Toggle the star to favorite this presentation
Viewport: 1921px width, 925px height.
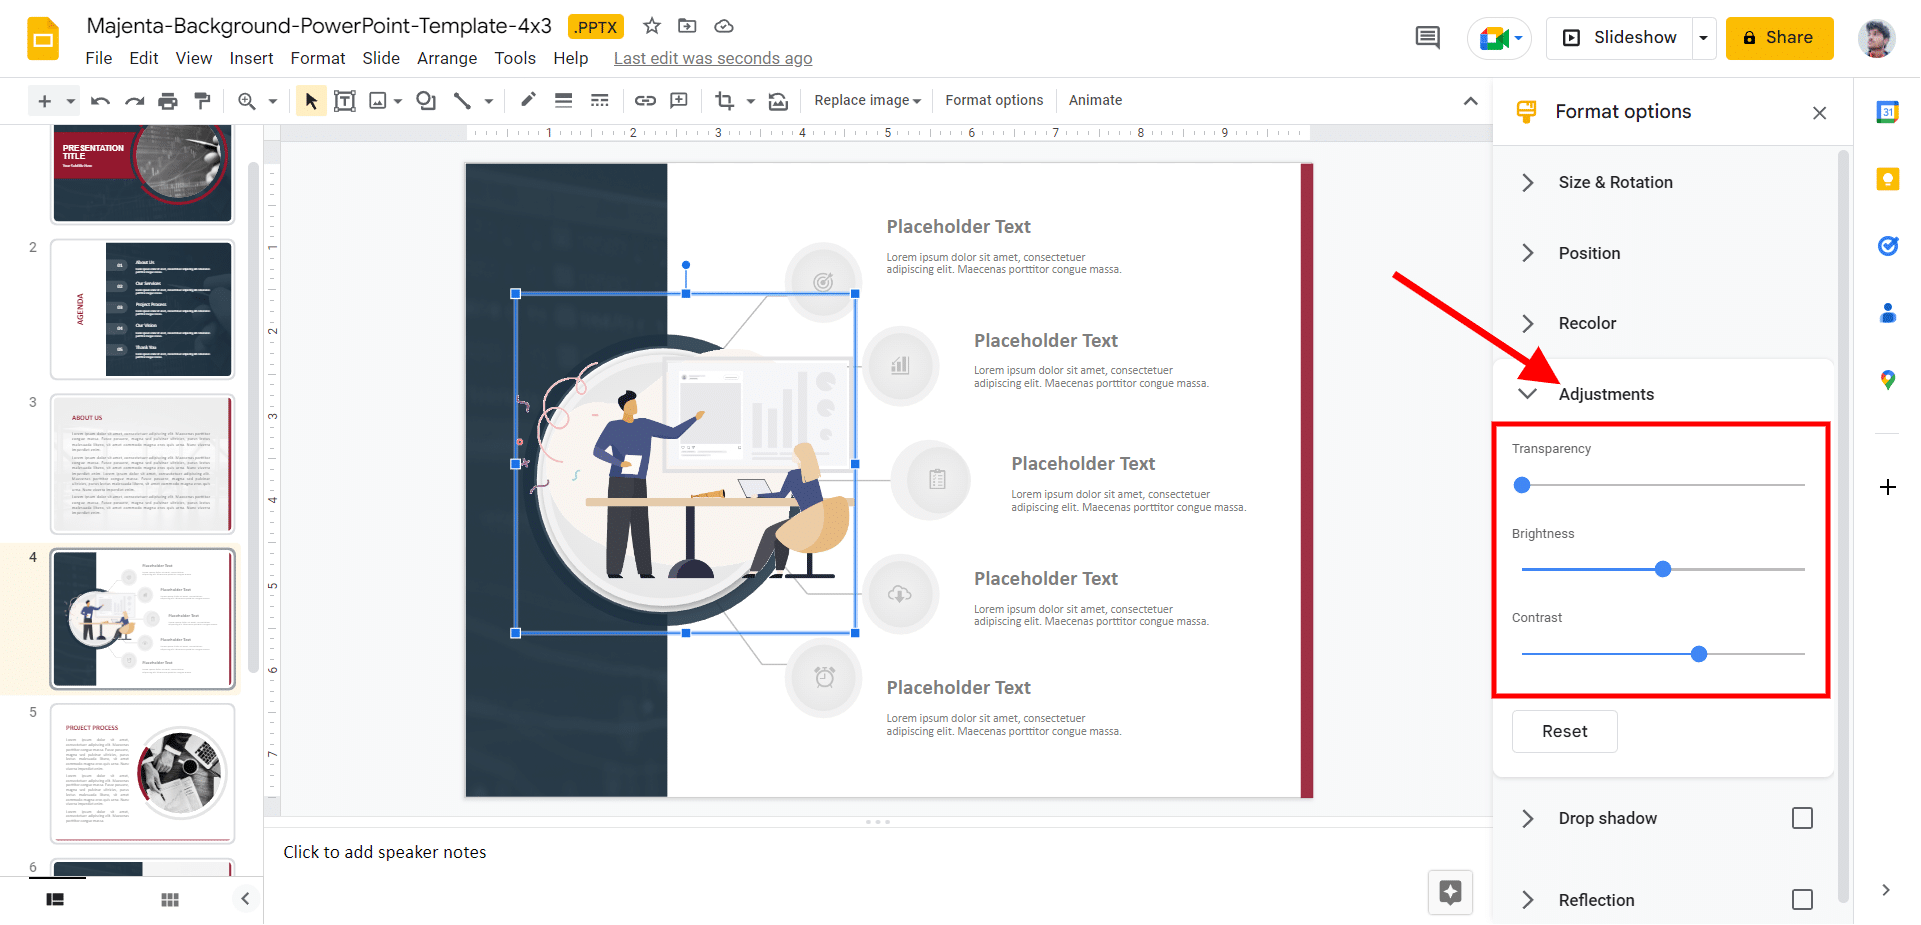pos(651,27)
